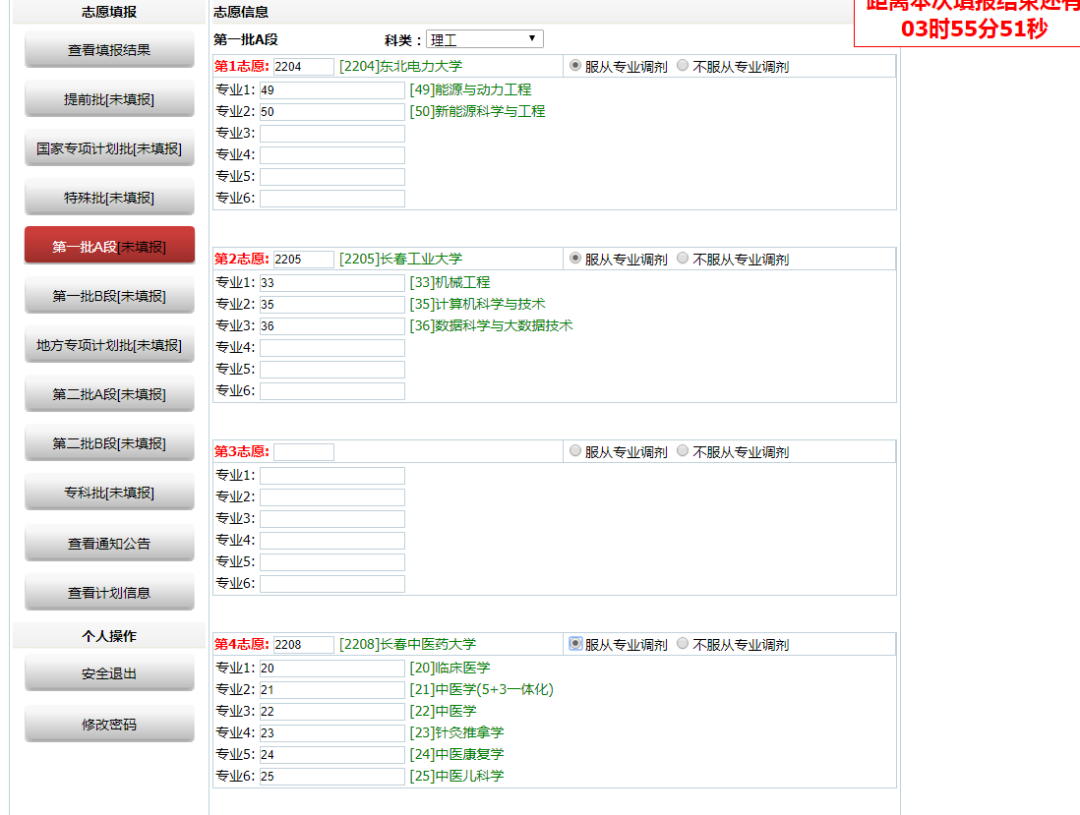The height and width of the screenshot is (815, 1080).
Task: Choose 服从专业调剂 for 第3志愿
Action: [x=575, y=451]
